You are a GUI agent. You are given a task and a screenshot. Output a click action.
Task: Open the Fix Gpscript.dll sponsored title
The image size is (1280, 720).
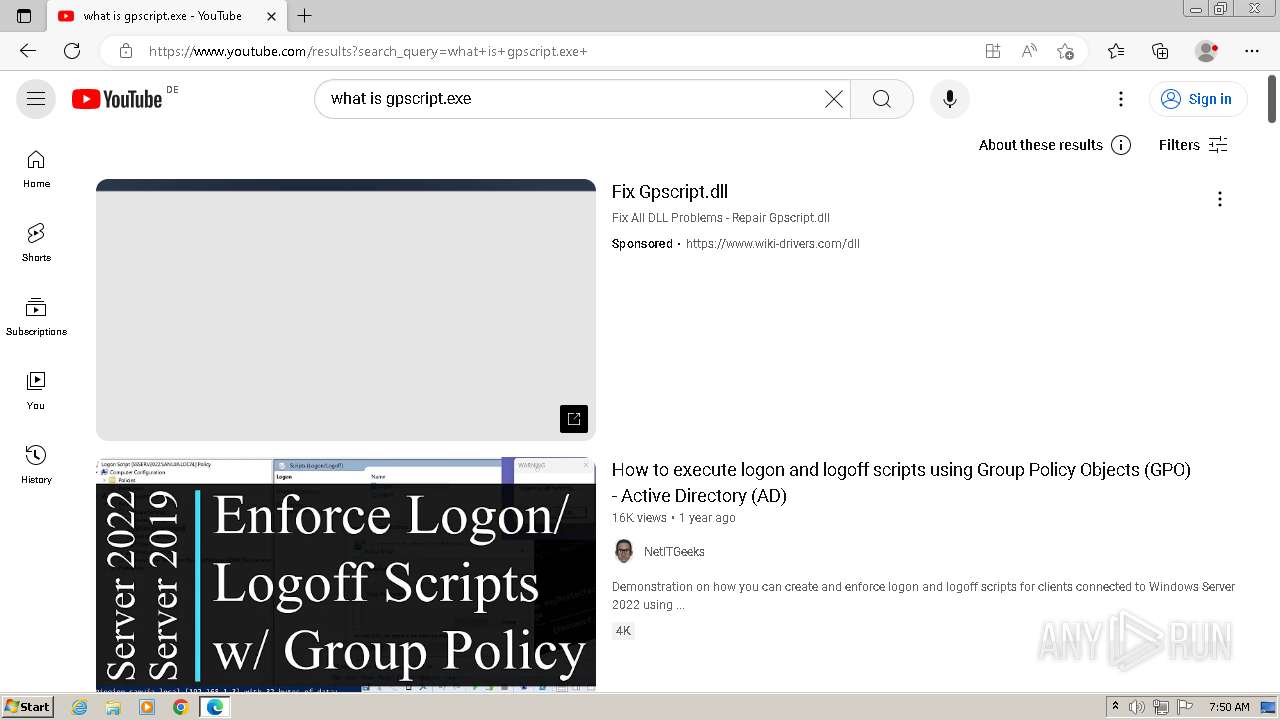pos(670,192)
